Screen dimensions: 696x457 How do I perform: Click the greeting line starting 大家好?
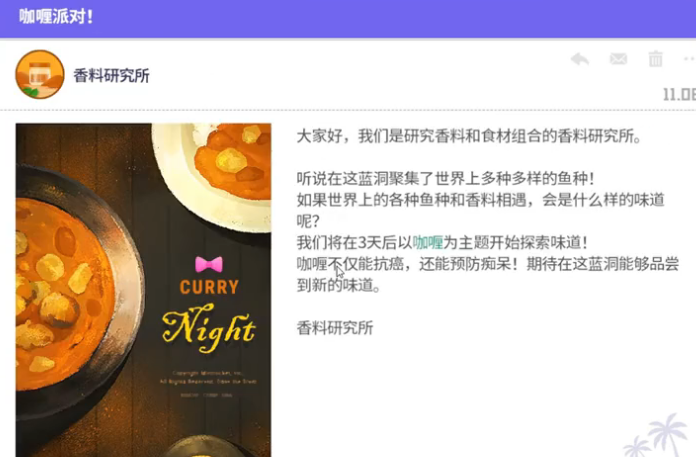[469, 136]
